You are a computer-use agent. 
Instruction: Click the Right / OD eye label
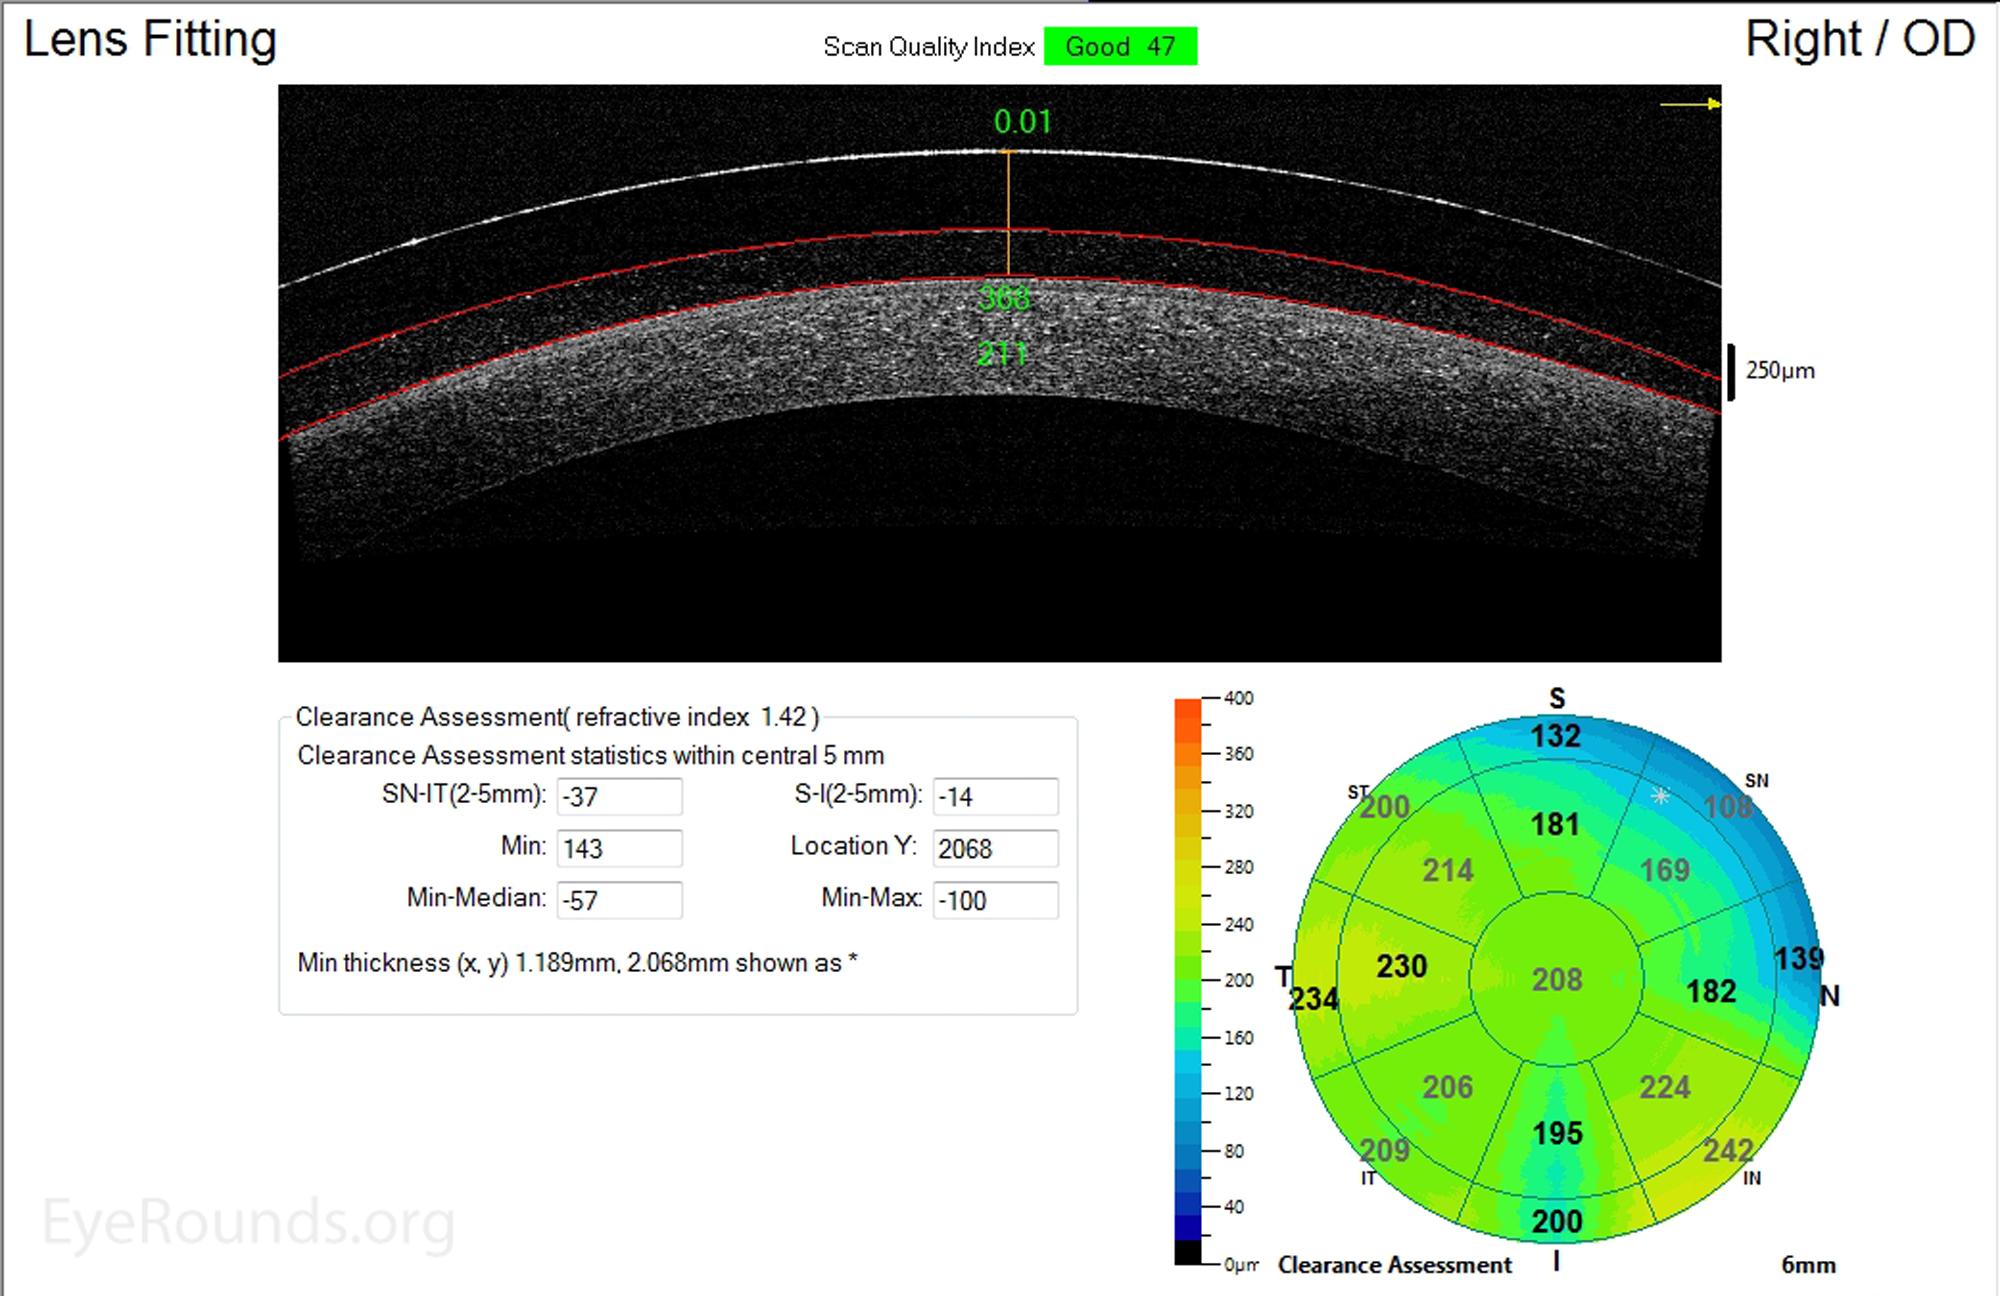pyautogui.click(x=1858, y=38)
